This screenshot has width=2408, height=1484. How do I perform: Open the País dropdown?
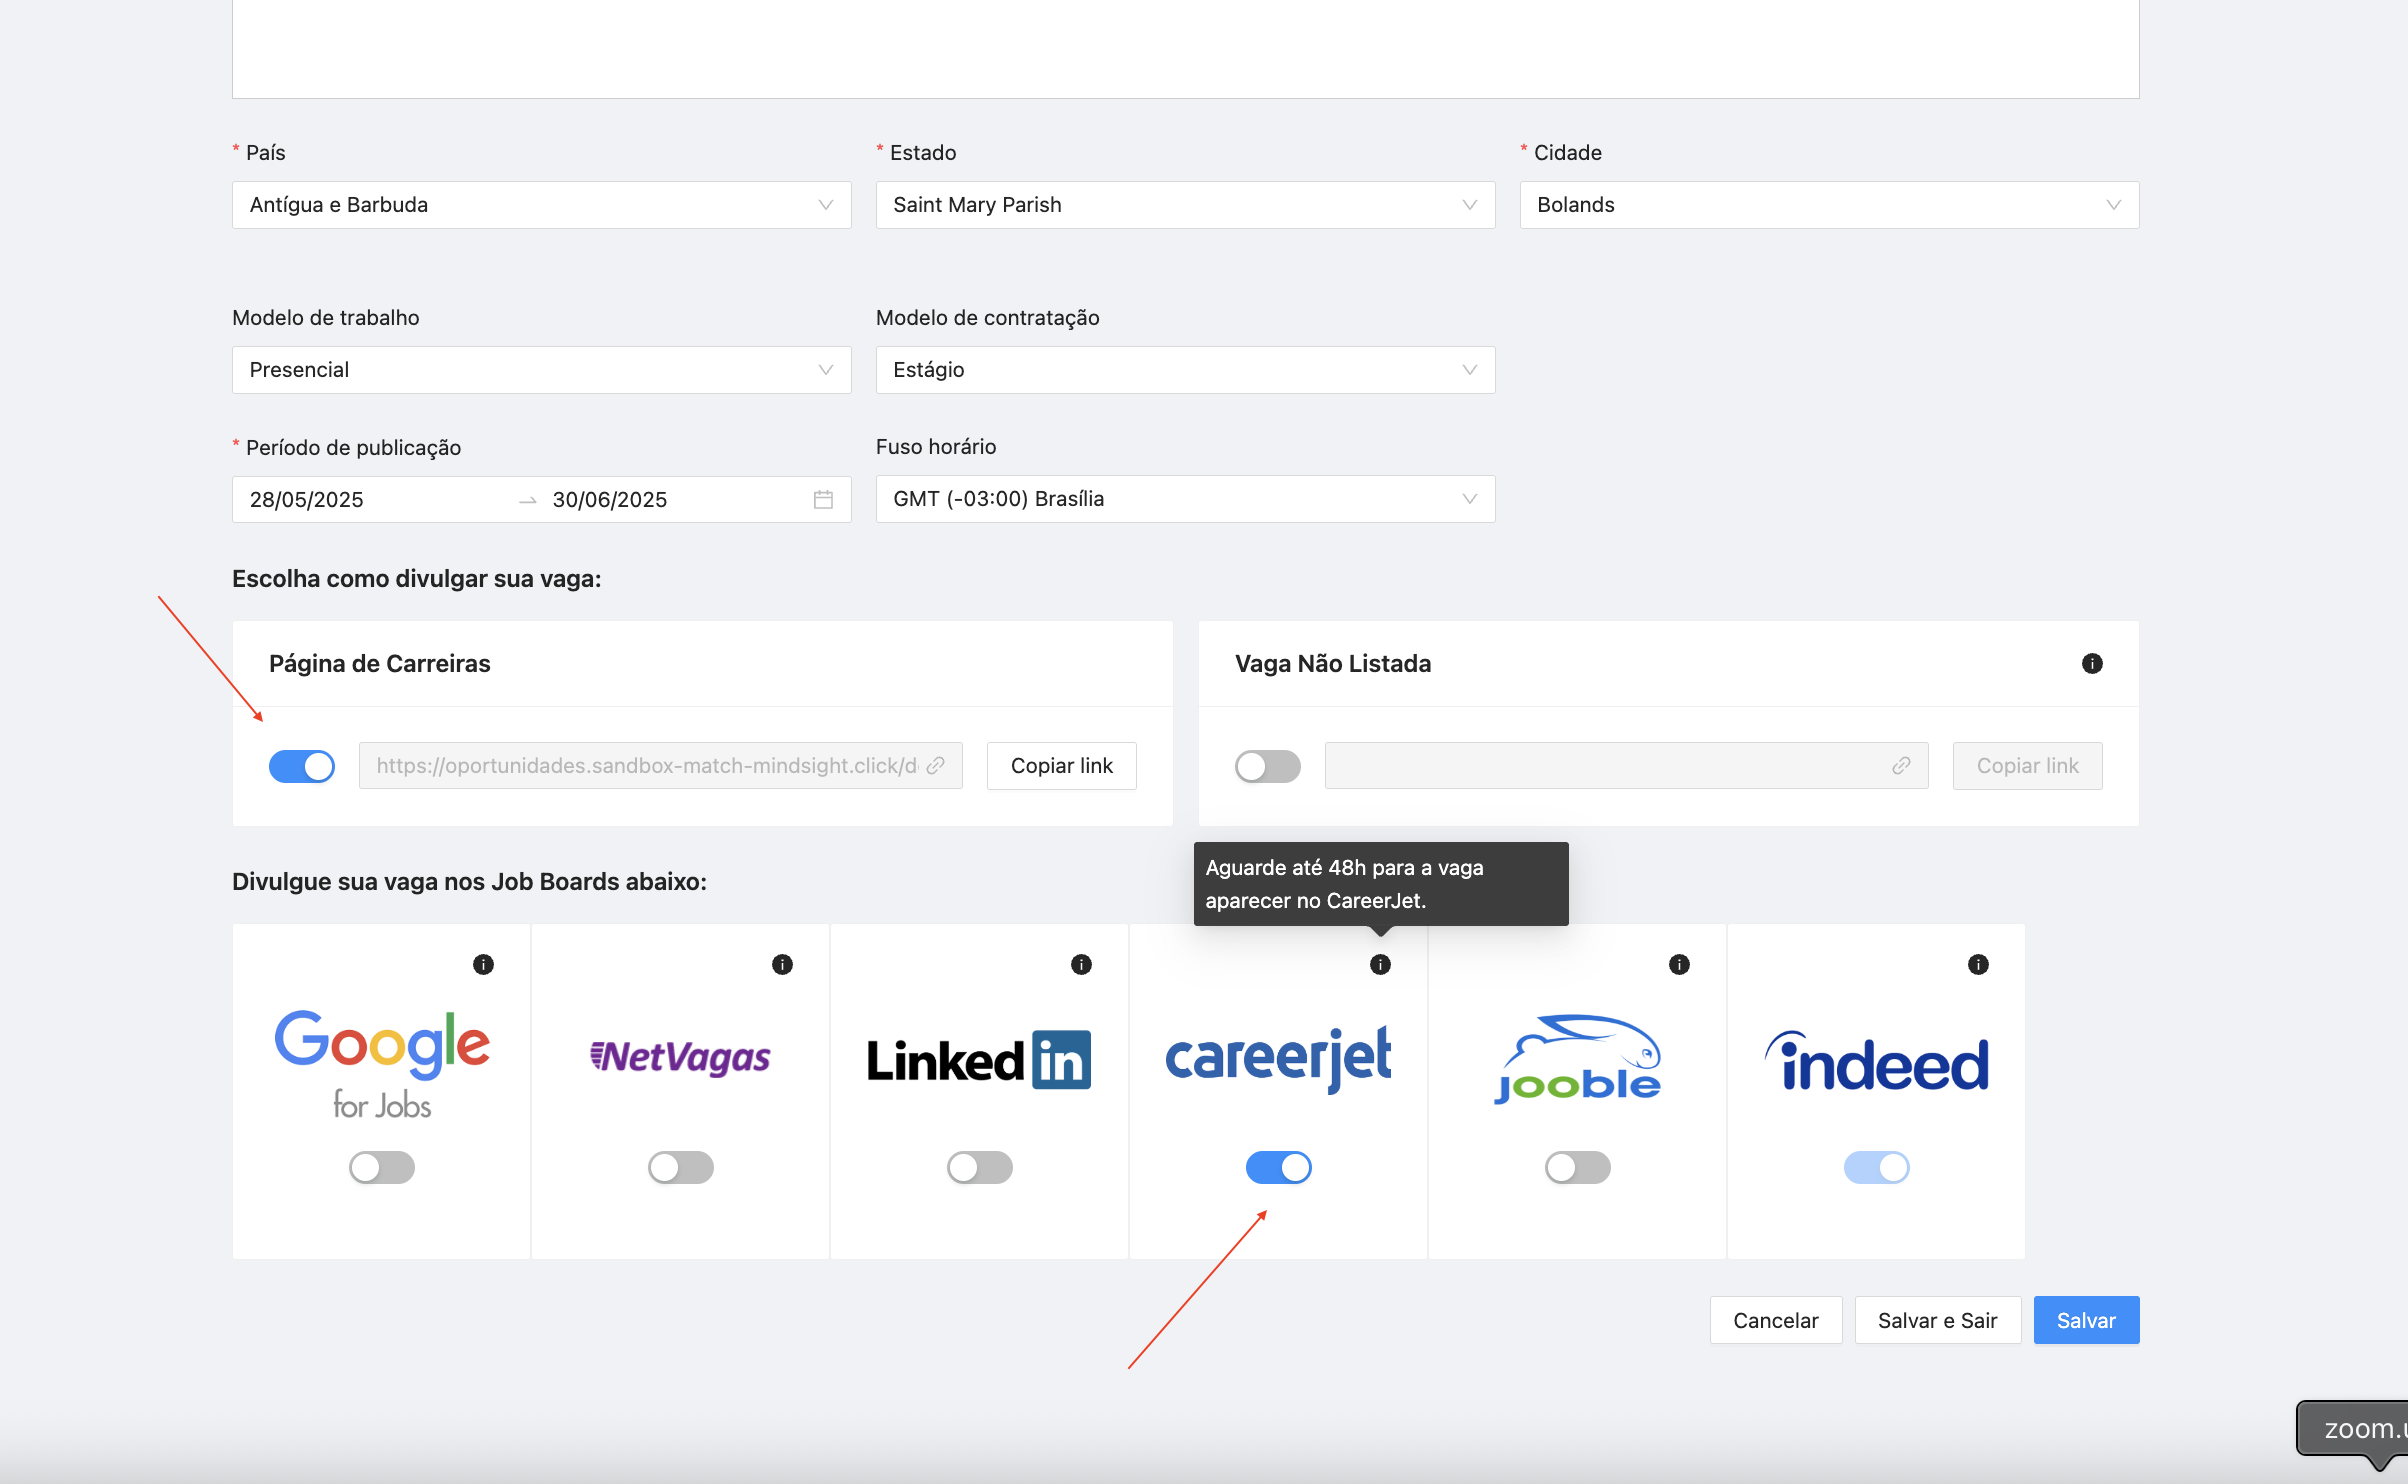(542, 205)
